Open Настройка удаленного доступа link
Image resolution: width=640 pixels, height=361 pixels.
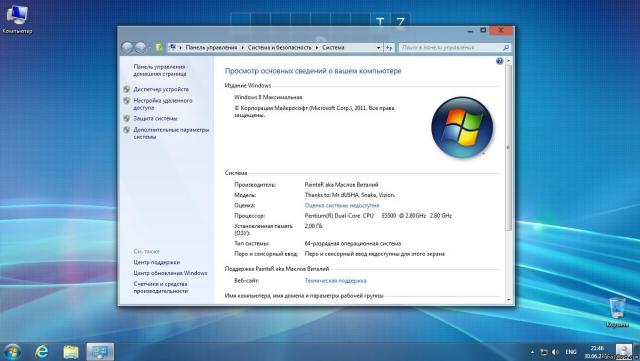[x=162, y=104]
